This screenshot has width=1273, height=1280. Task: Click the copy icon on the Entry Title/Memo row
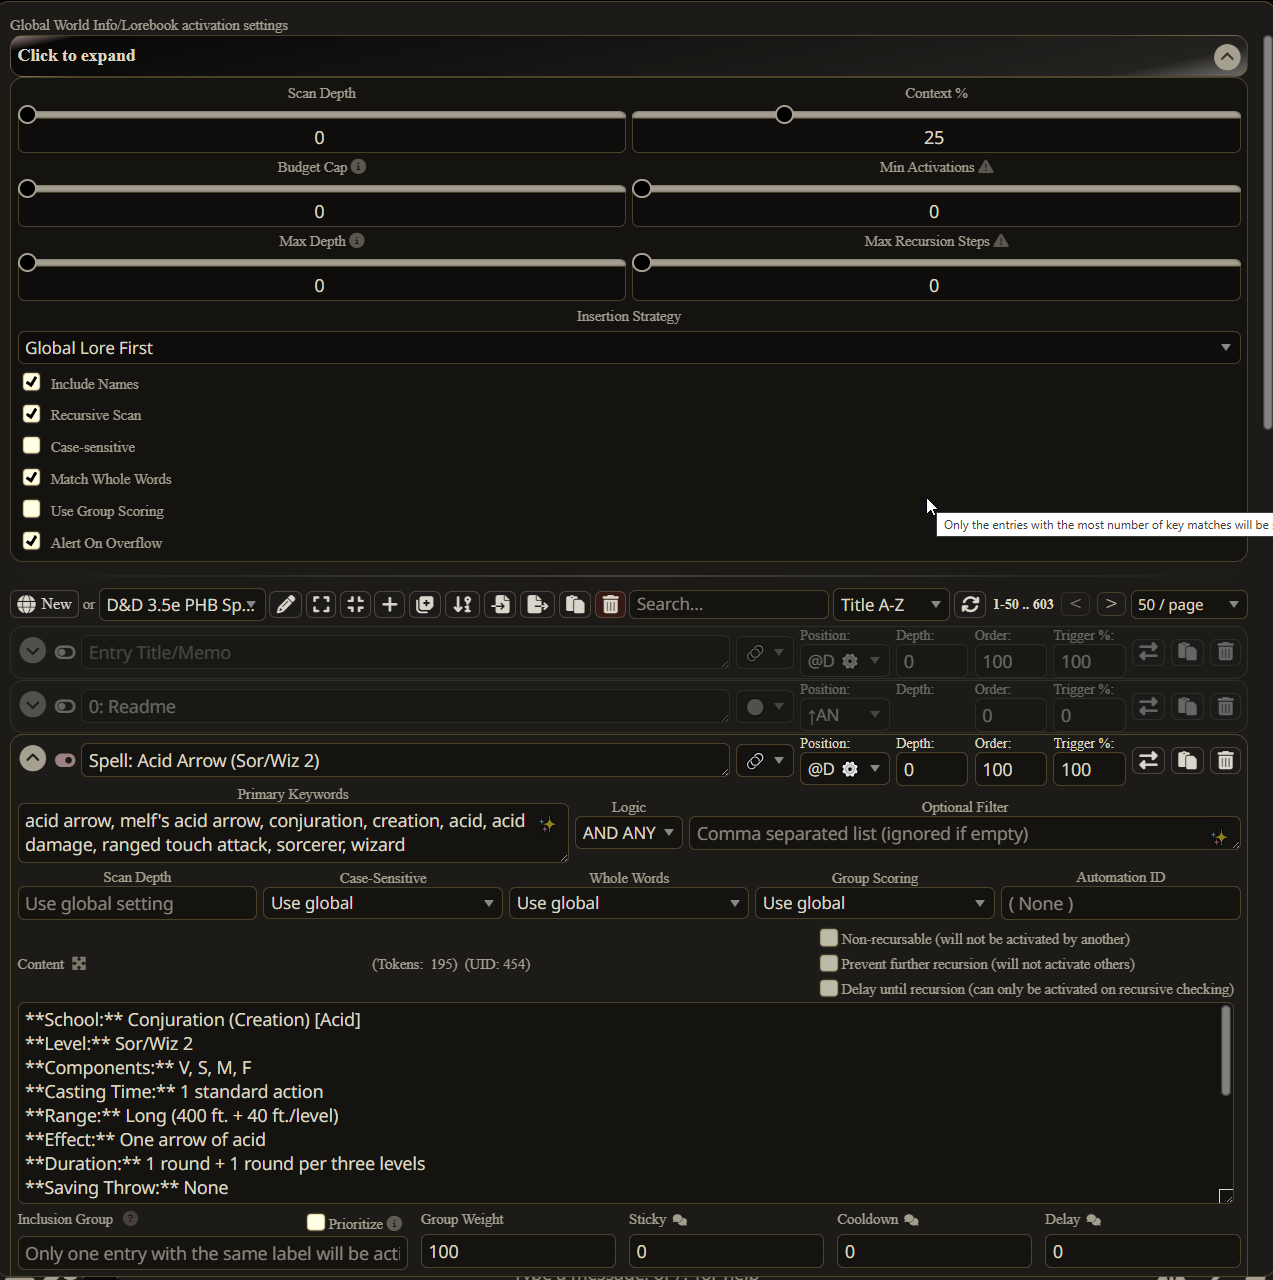click(x=1187, y=652)
